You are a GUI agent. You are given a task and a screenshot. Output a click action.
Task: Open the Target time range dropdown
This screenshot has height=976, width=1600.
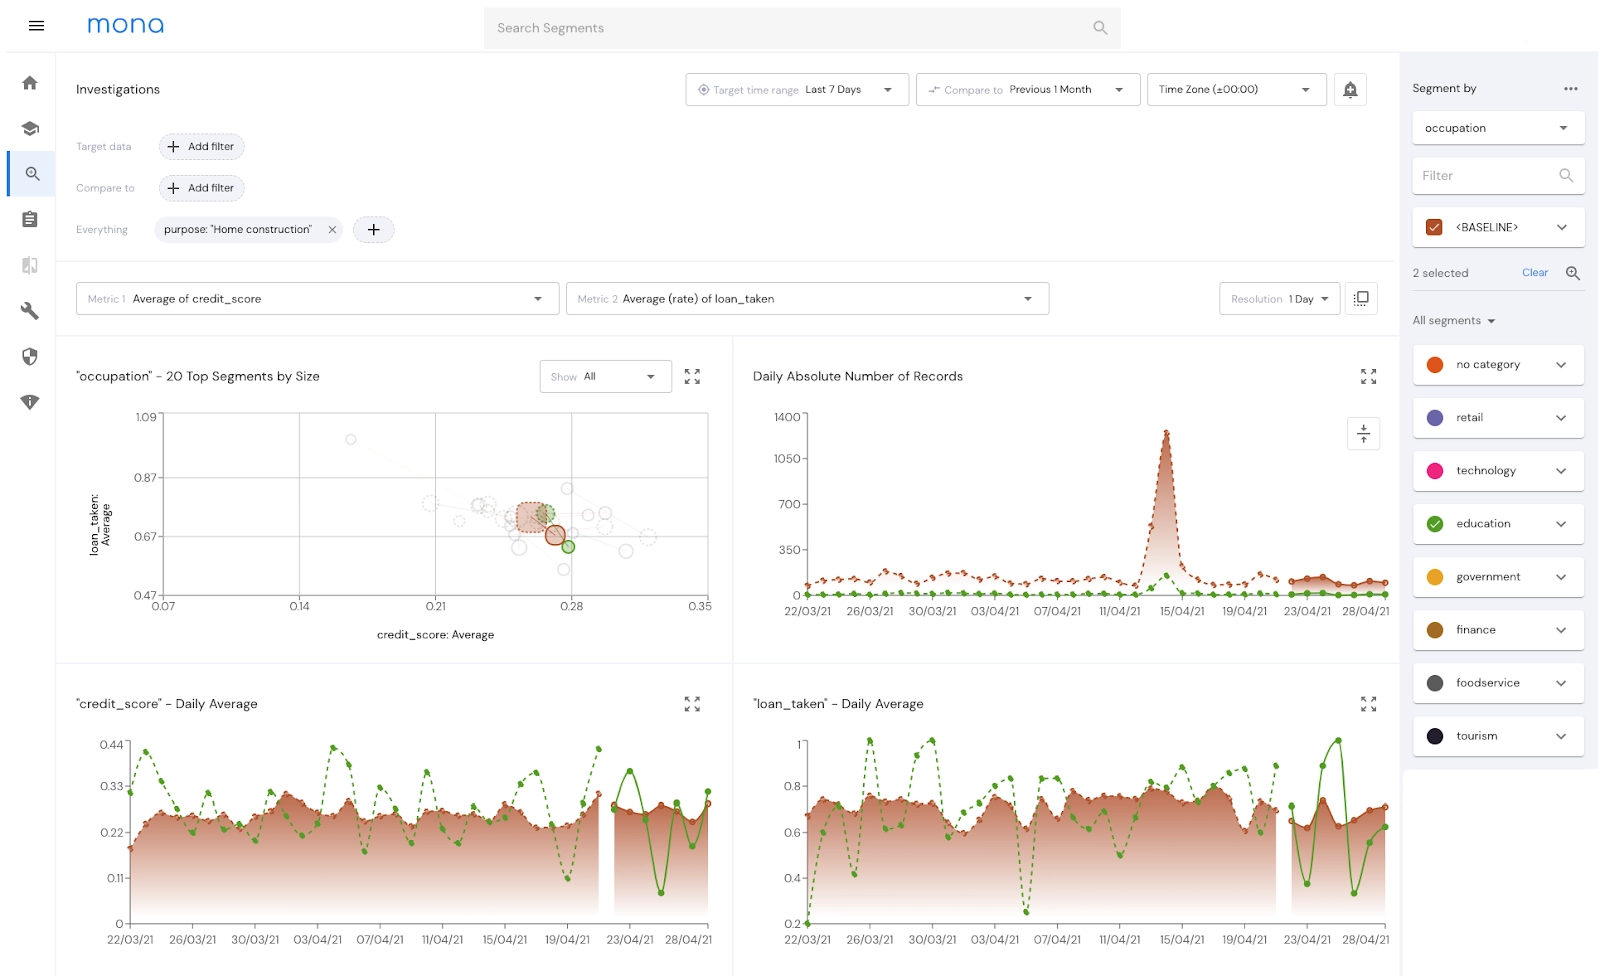point(797,90)
